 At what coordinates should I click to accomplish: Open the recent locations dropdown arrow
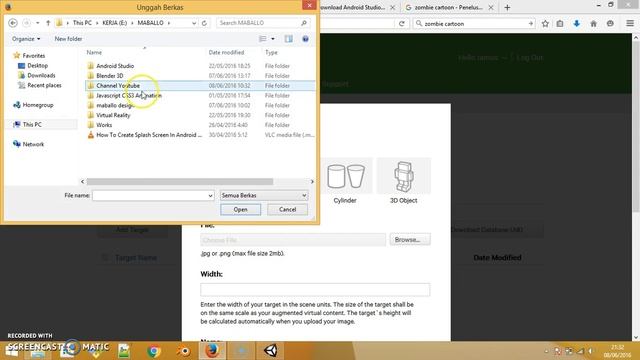click(38, 23)
